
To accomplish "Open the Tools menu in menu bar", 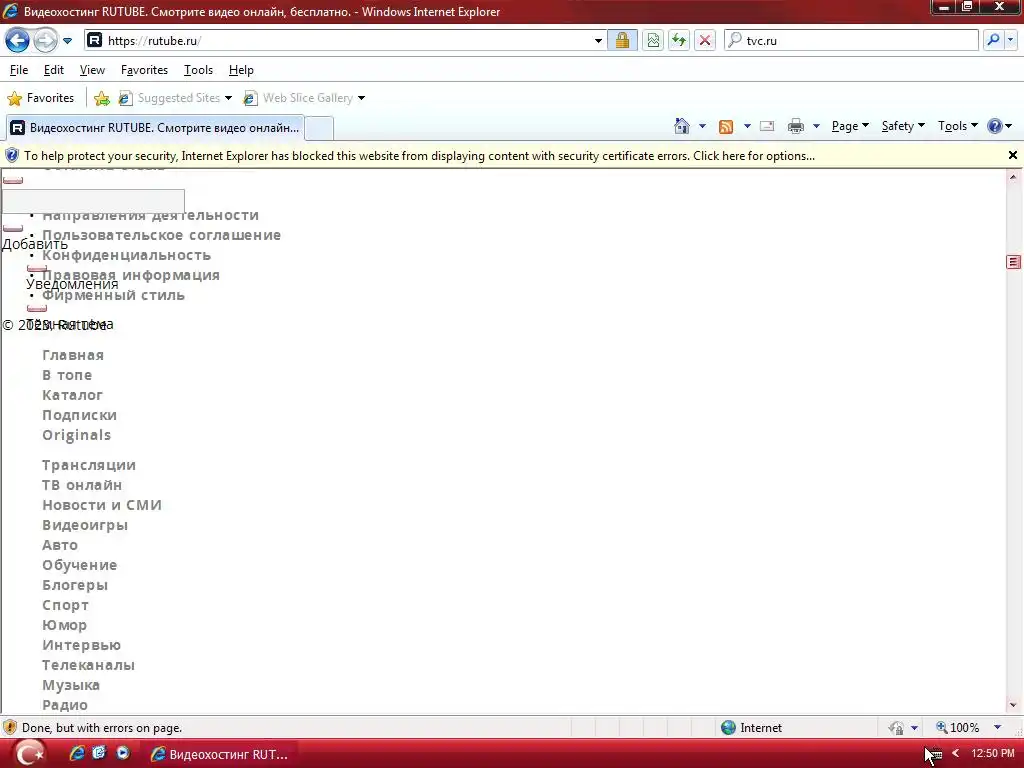I will point(198,70).
